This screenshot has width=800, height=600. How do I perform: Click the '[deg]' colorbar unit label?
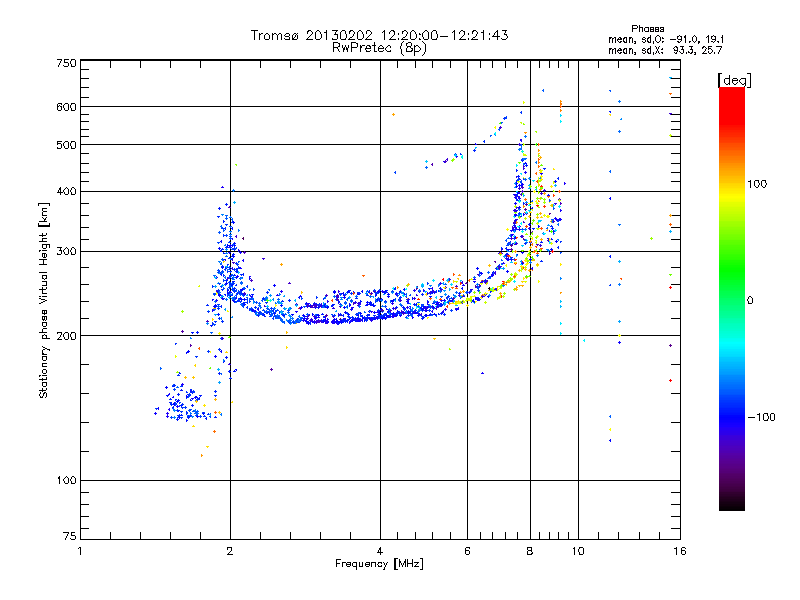point(734,80)
